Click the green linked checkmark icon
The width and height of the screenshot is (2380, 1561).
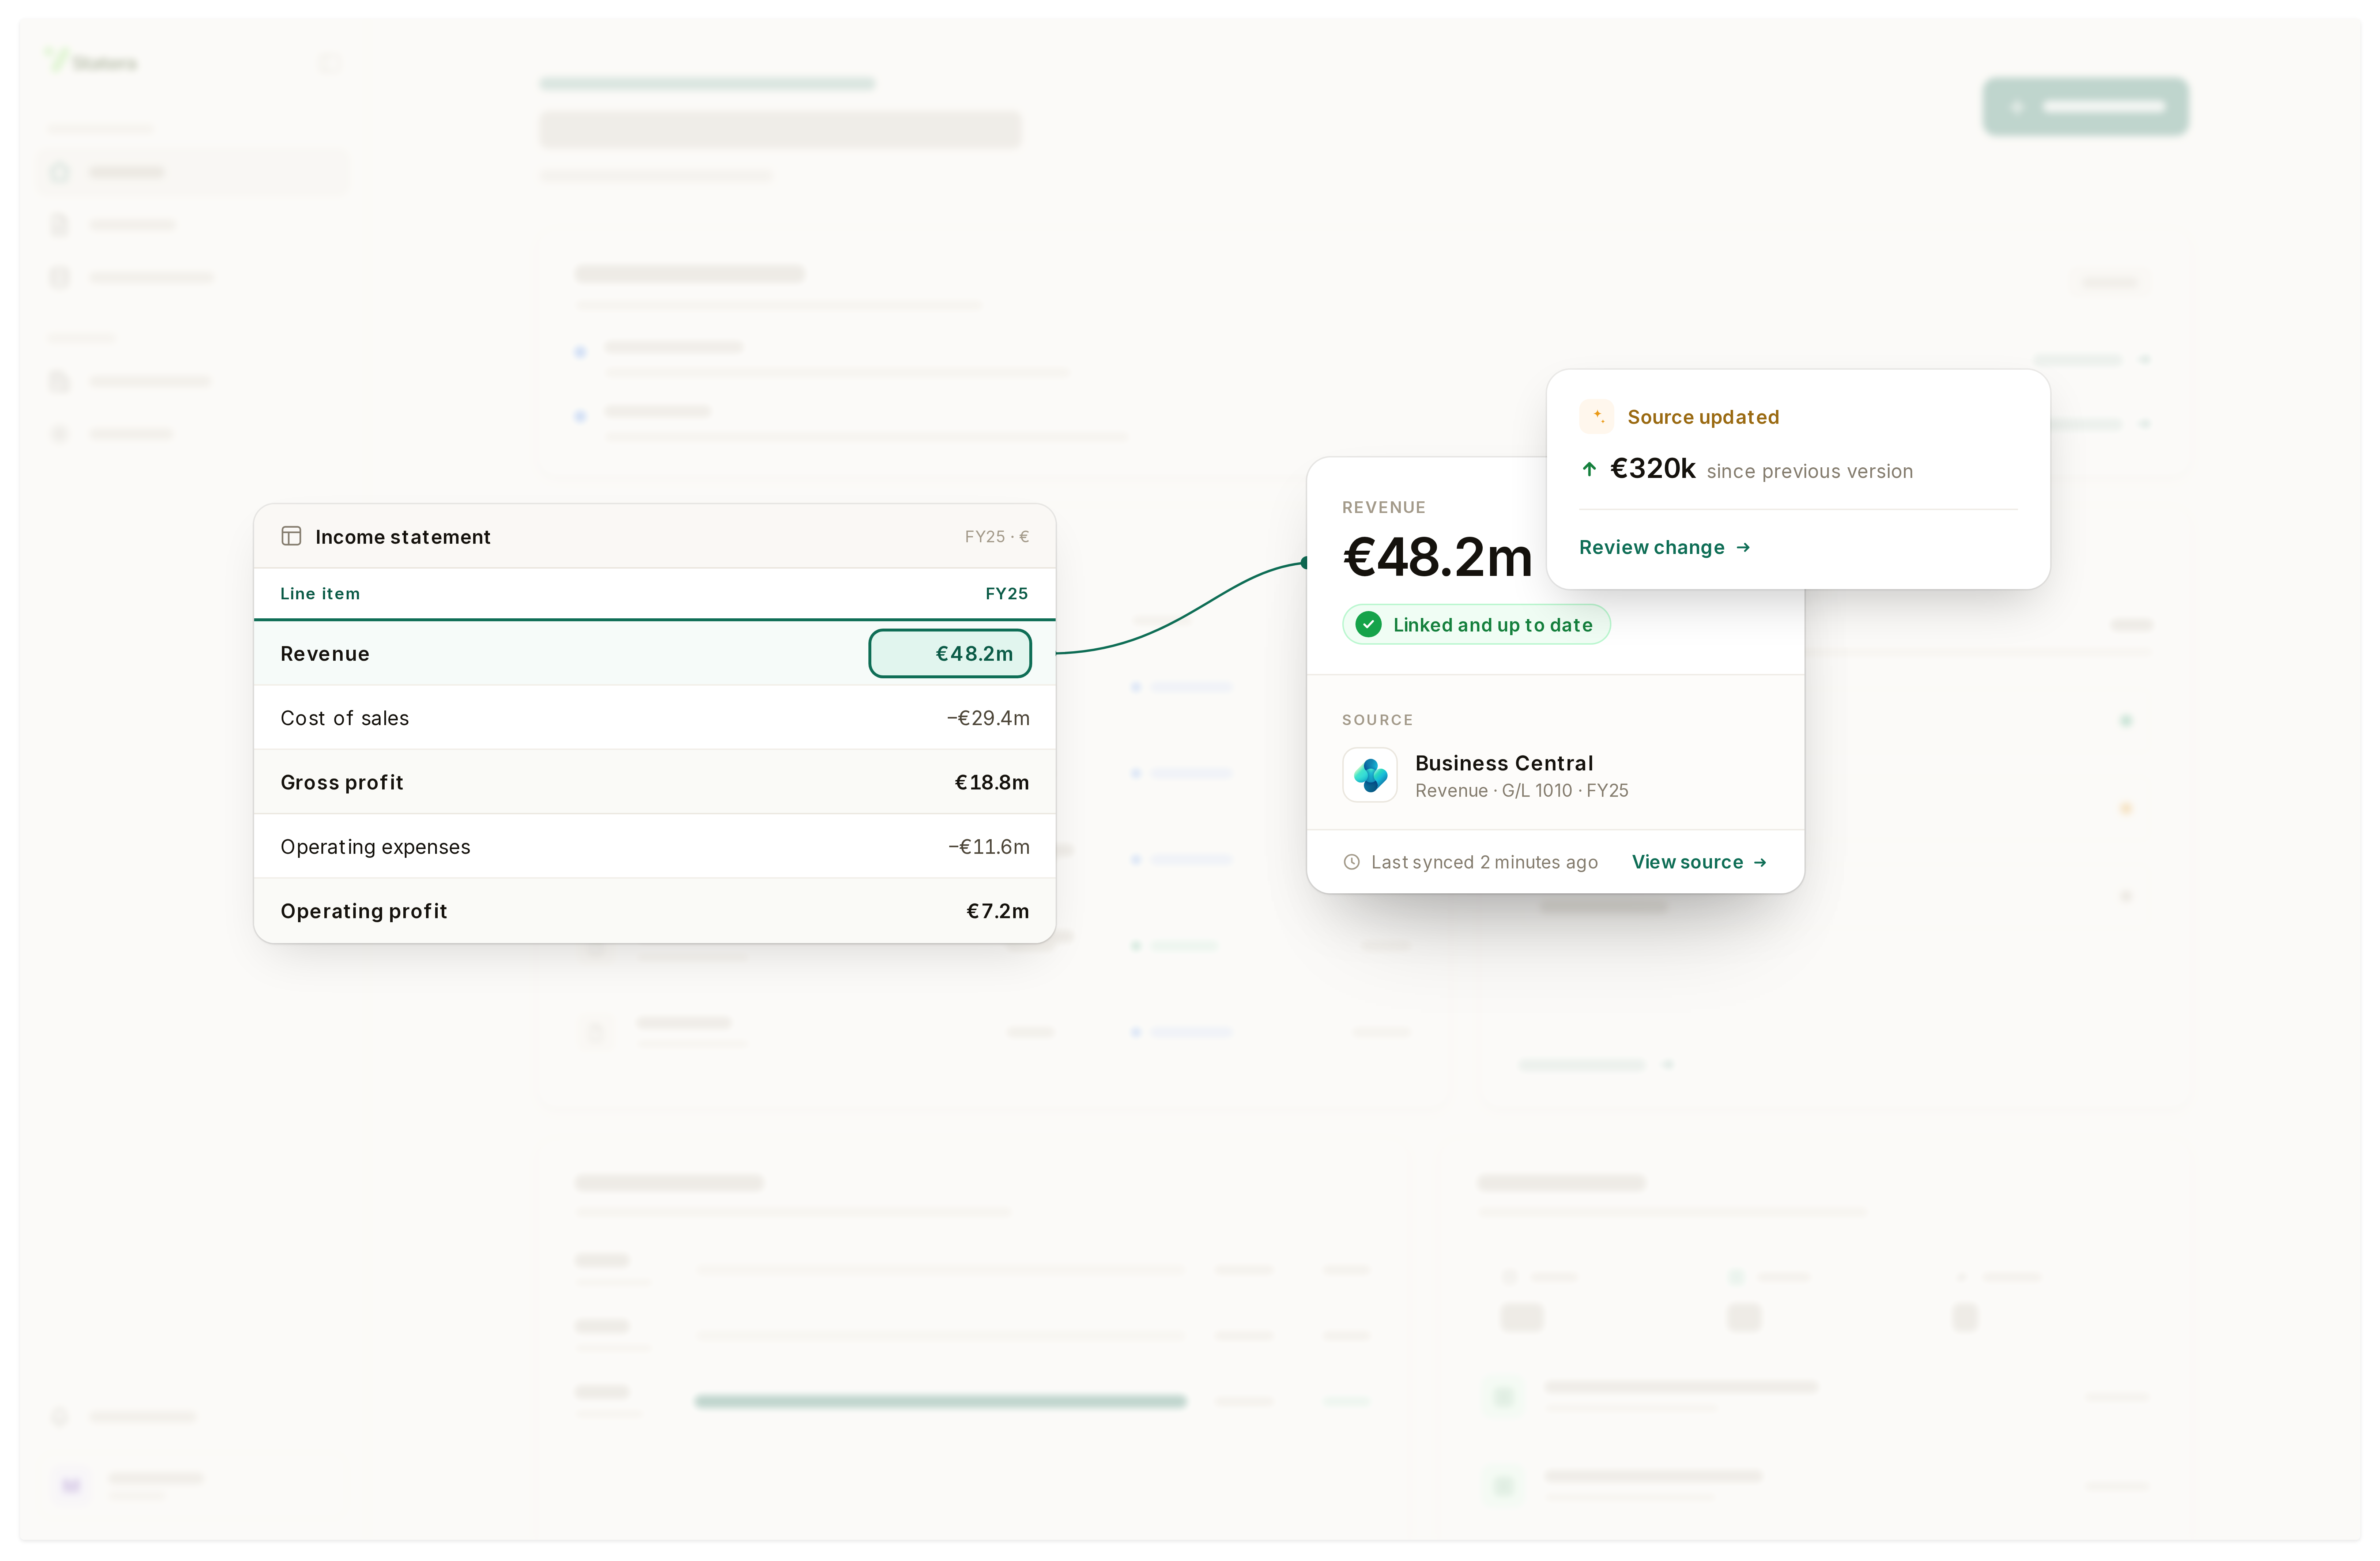click(x=1367, y=624)
